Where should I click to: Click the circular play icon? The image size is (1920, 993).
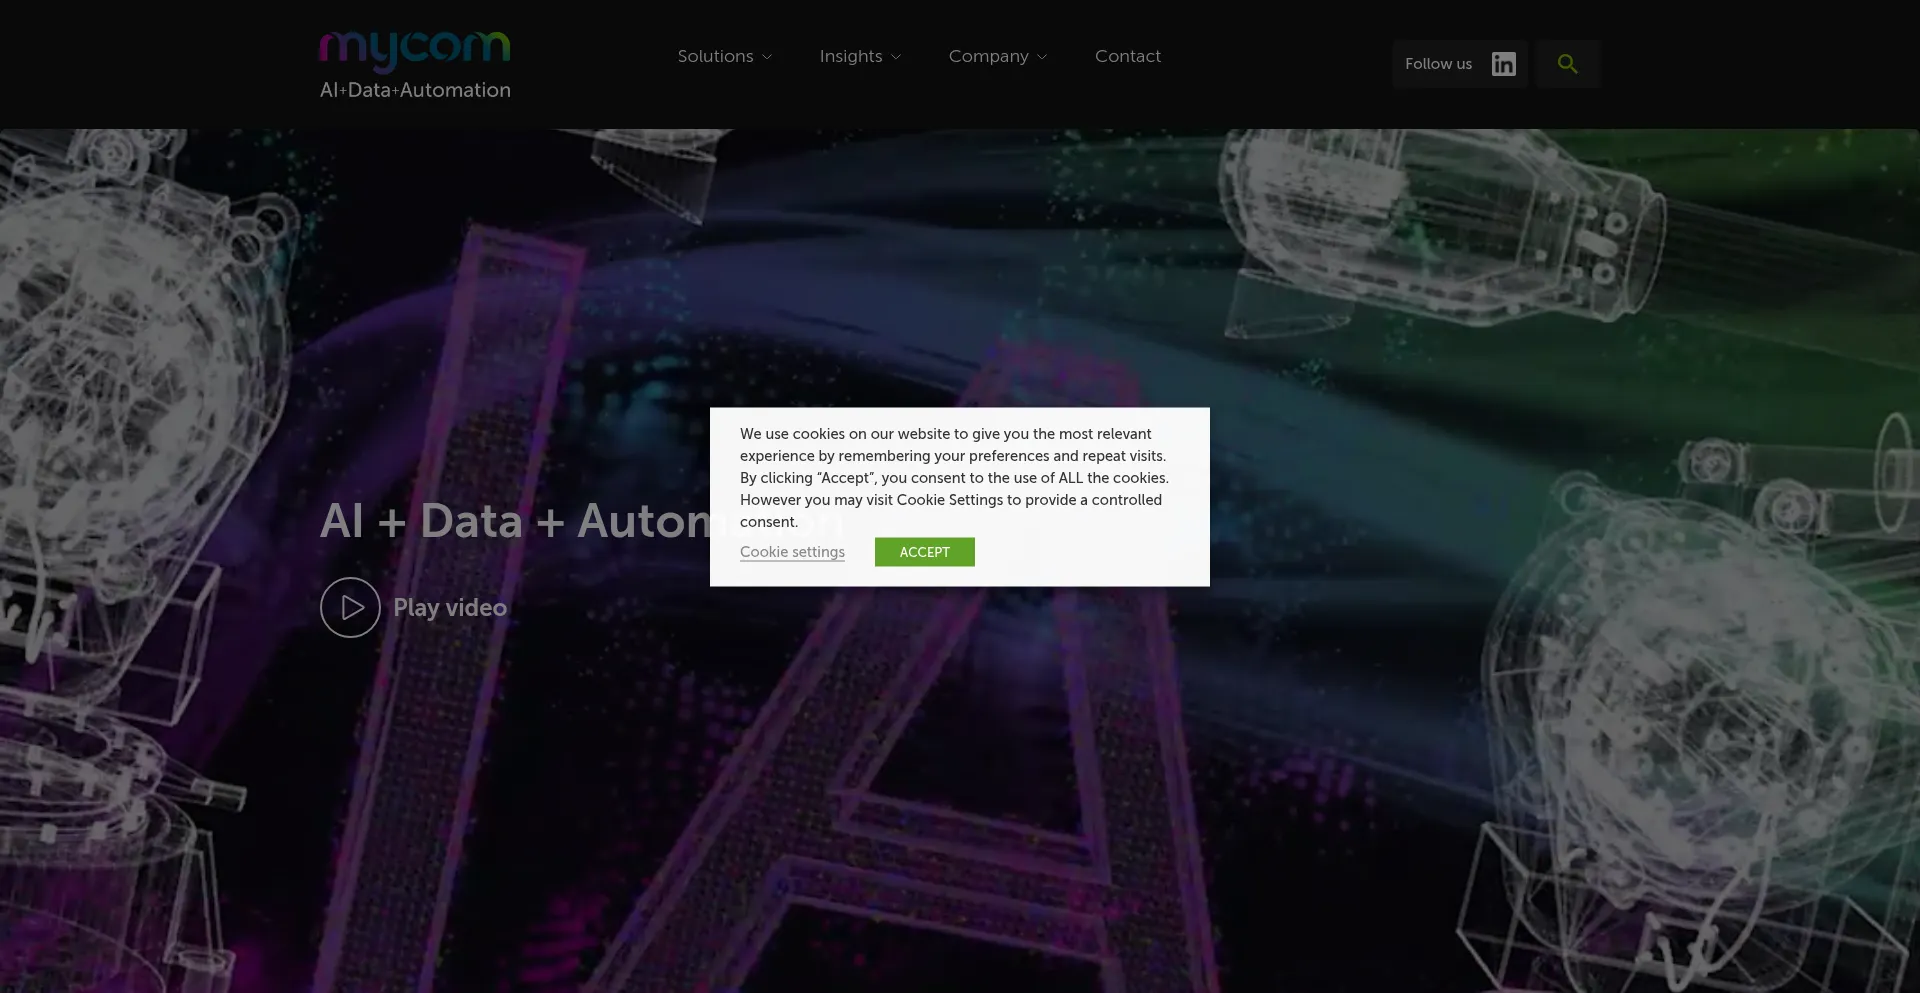coord(349,607)
